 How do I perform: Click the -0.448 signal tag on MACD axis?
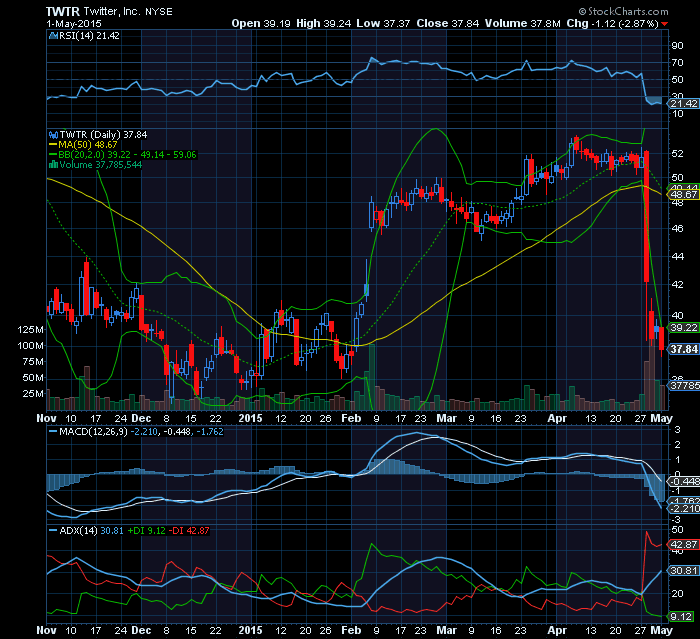(x=683, y=481)
